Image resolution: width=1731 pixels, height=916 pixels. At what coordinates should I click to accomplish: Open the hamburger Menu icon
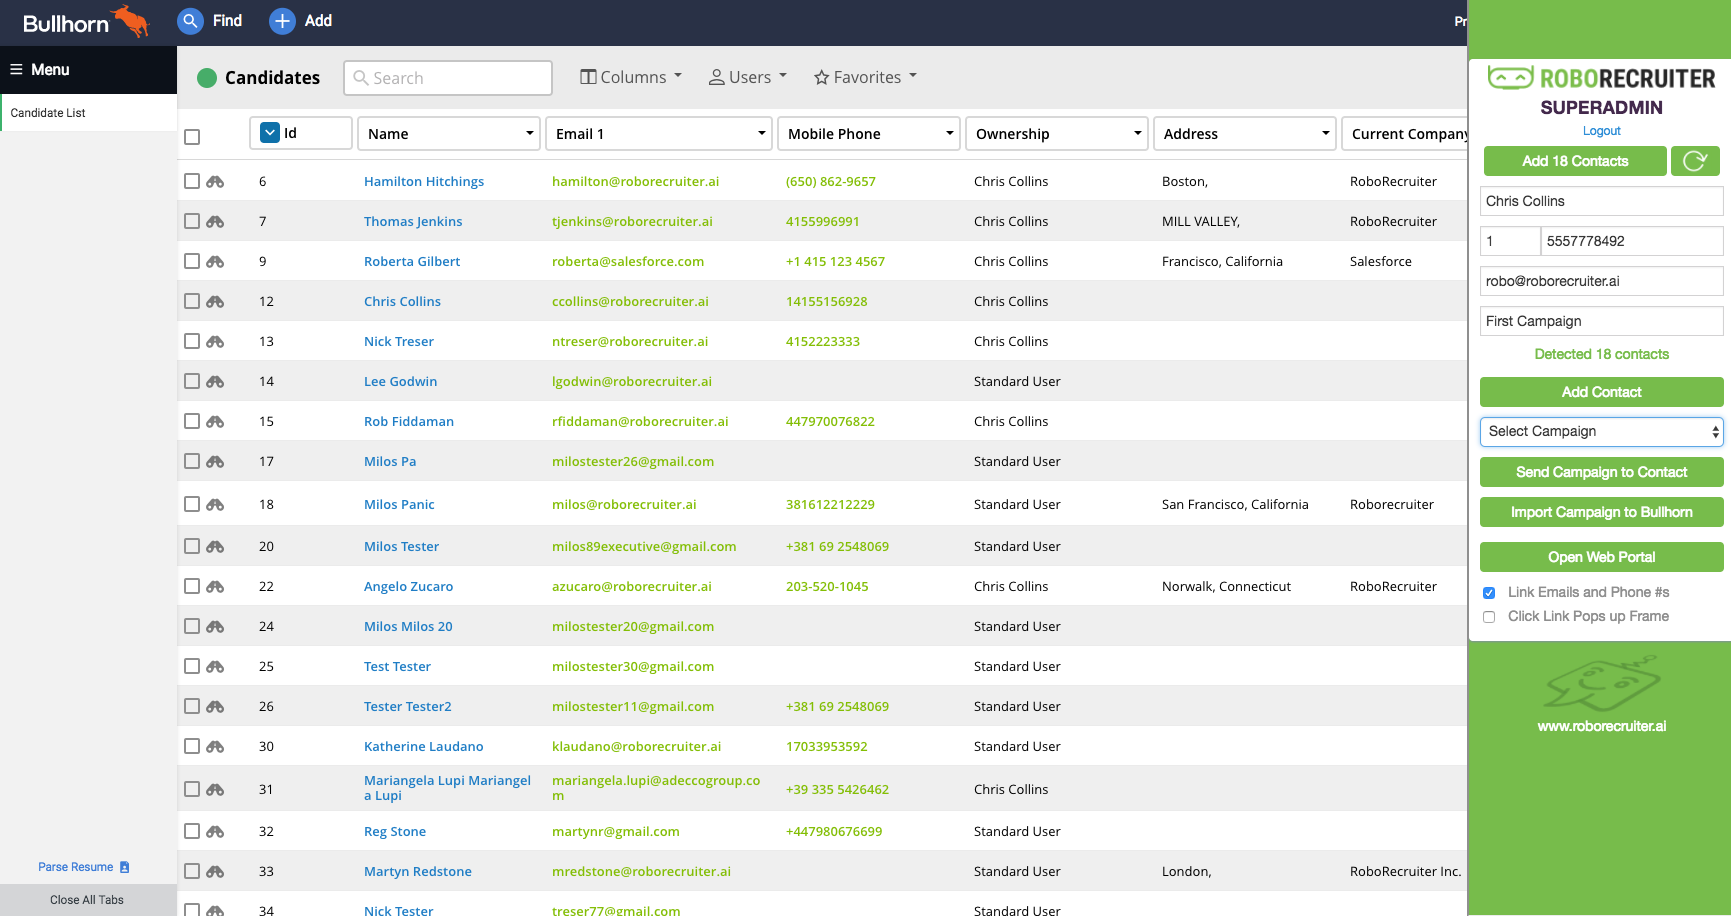[16, 70]
